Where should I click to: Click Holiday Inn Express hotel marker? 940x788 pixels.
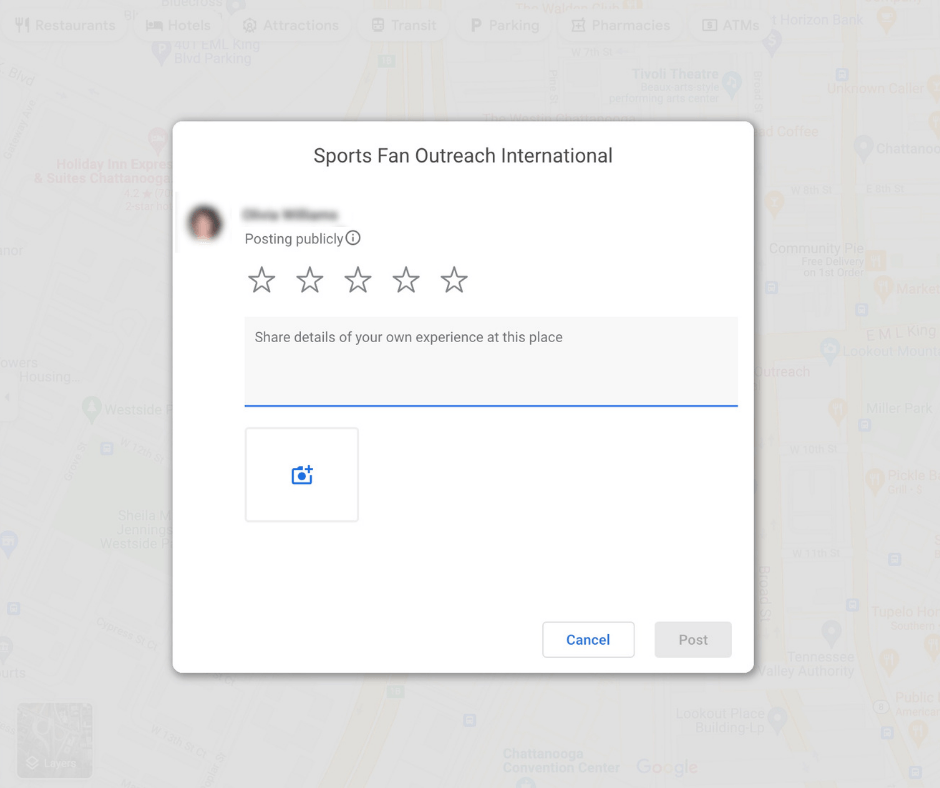pyautogui.click(x=157, y=139)
